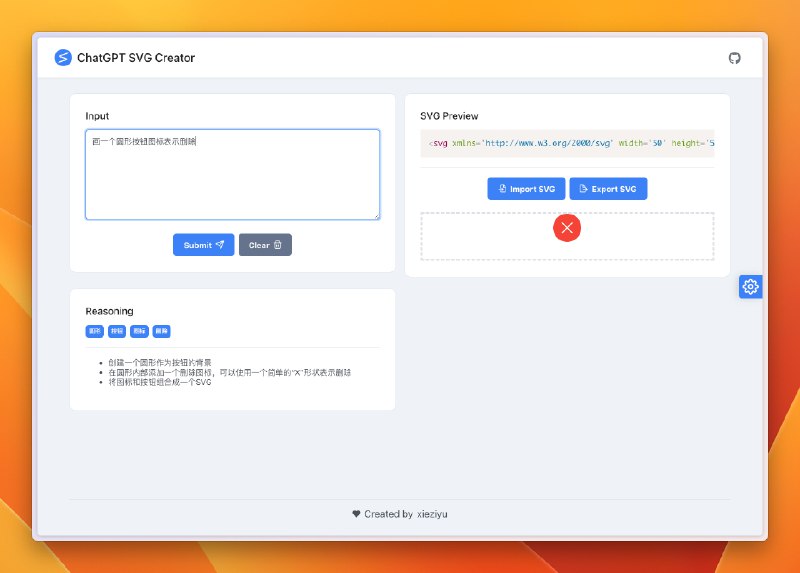Click the 'Created by' footer text

point(388,514)
